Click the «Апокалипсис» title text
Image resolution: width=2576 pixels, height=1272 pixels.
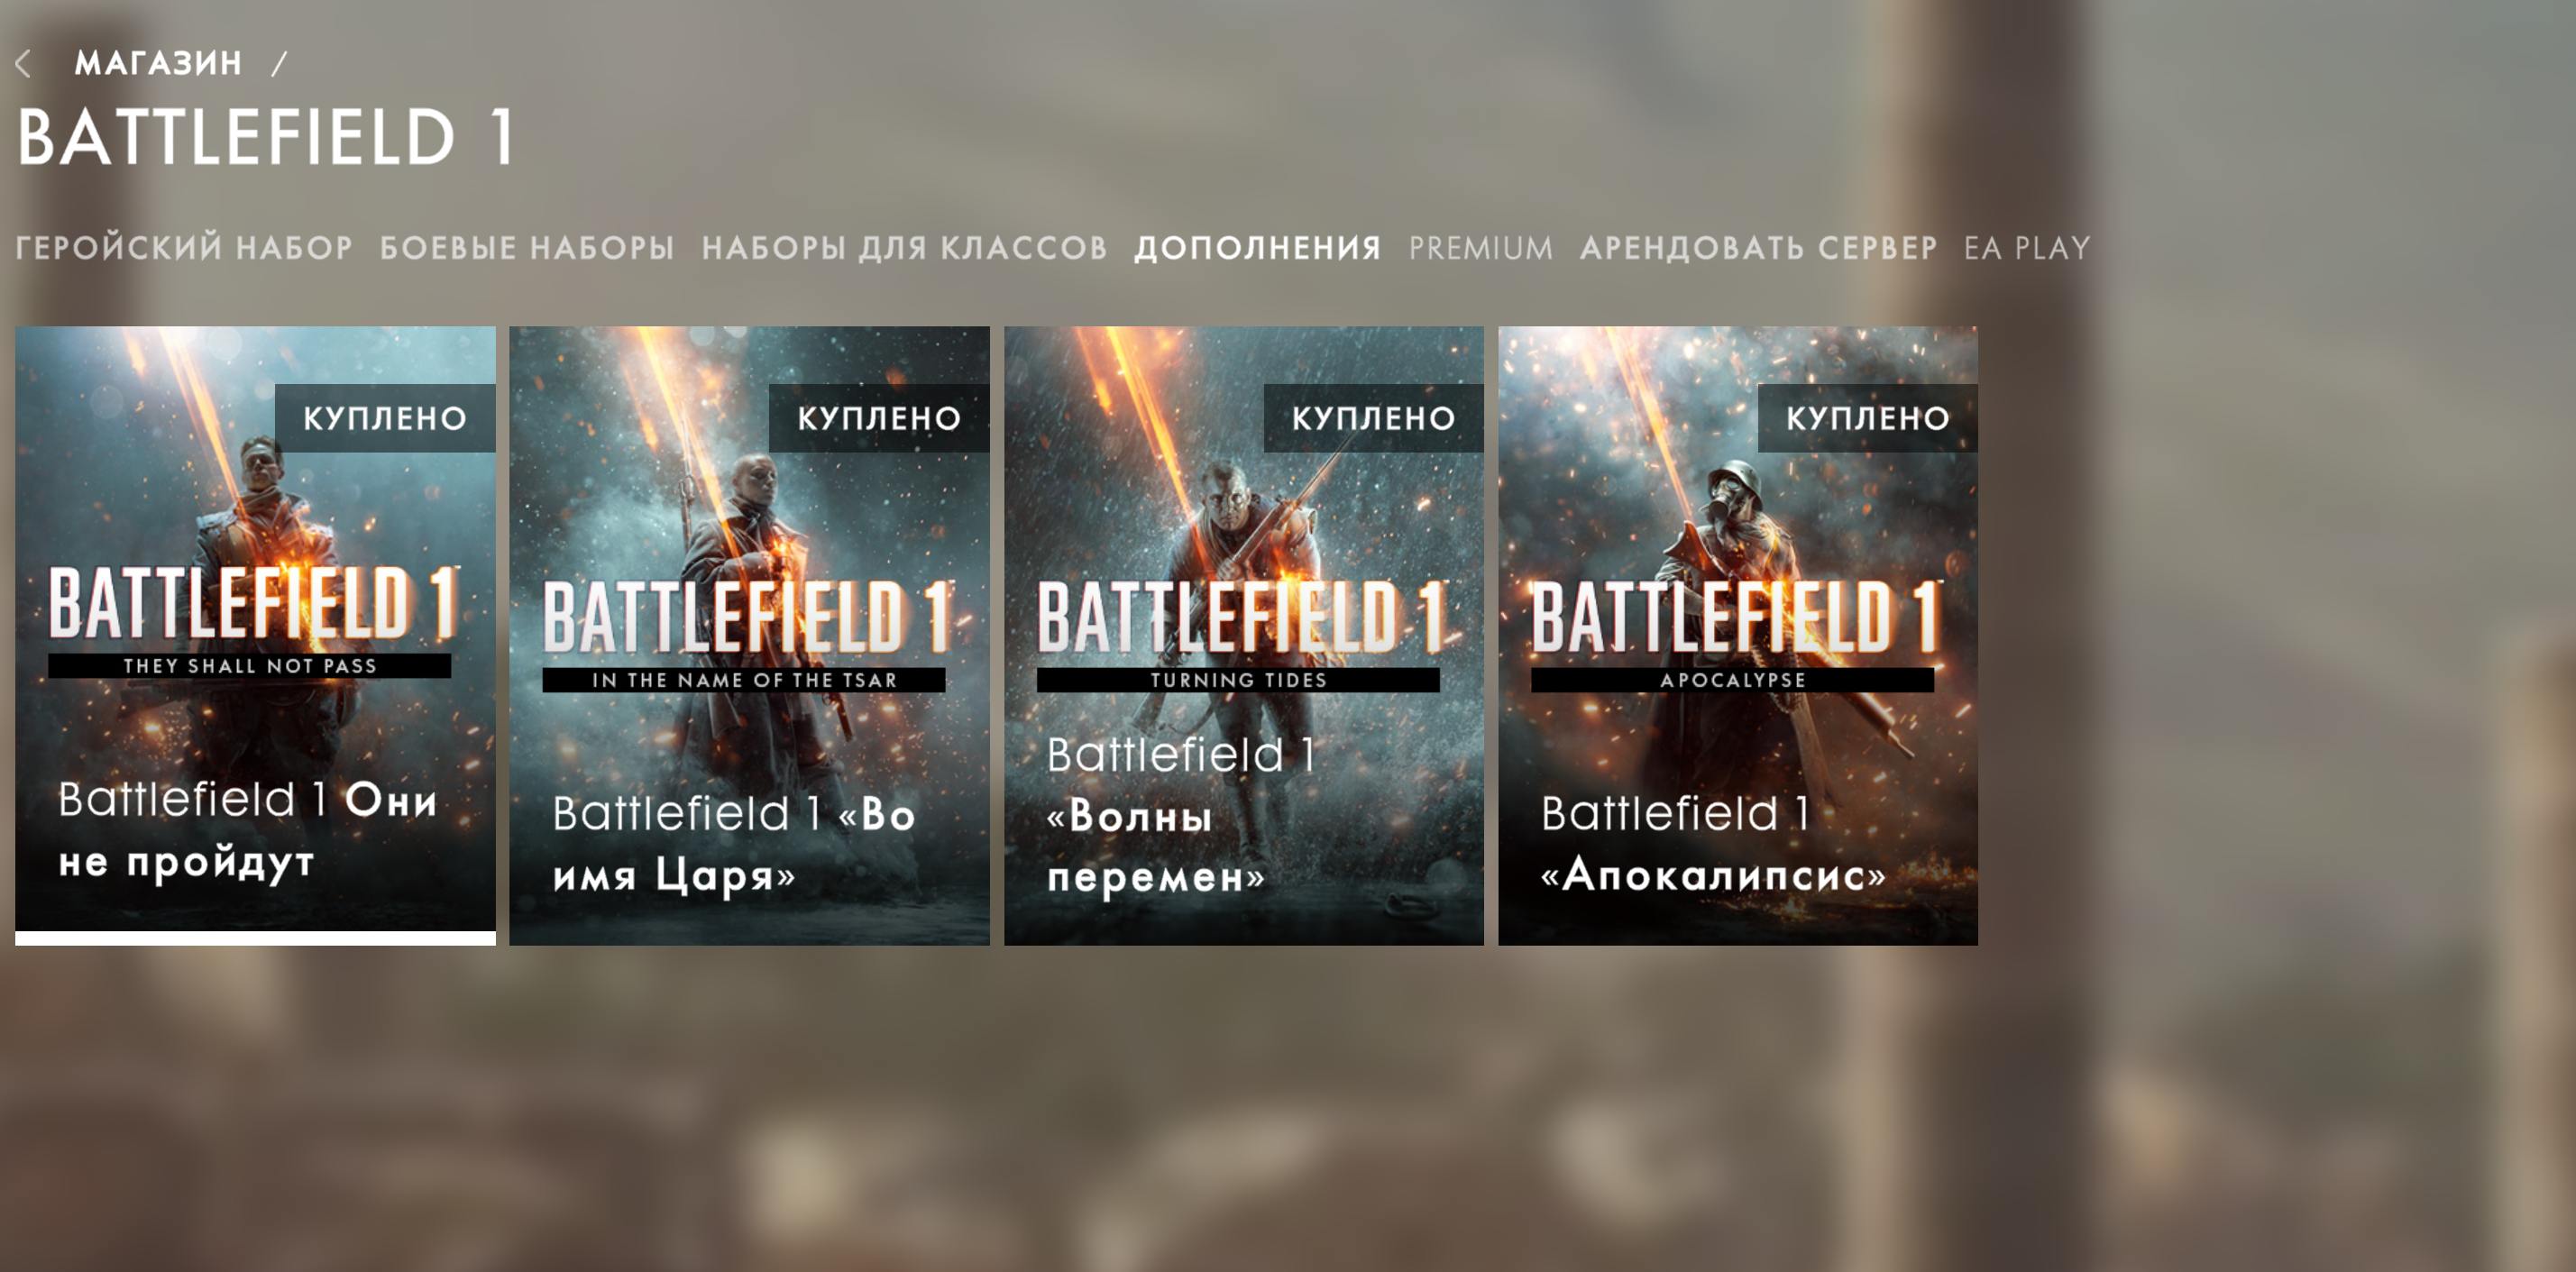pos(1713,874)
